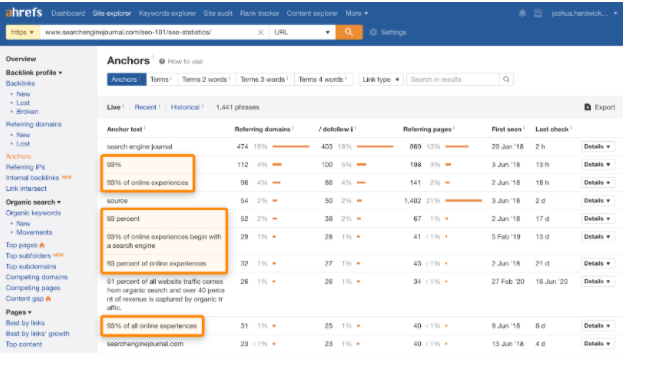Sort by Last check column

tap(552, 129)
